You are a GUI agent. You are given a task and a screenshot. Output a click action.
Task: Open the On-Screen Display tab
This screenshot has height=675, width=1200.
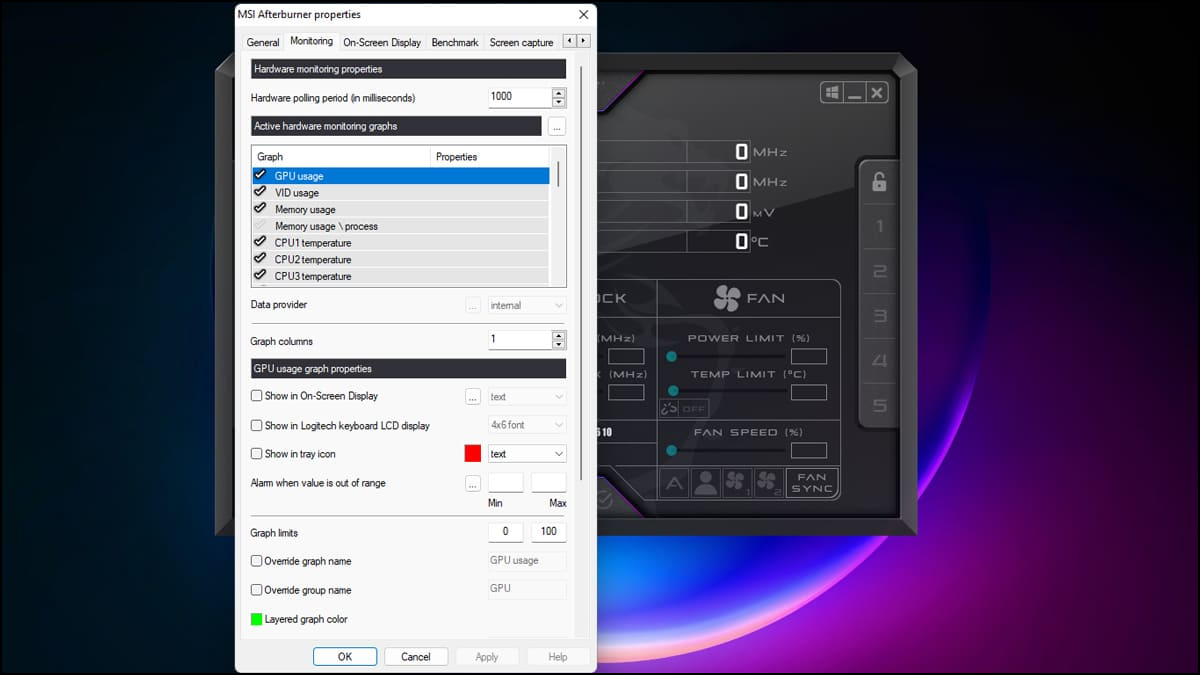382,42
